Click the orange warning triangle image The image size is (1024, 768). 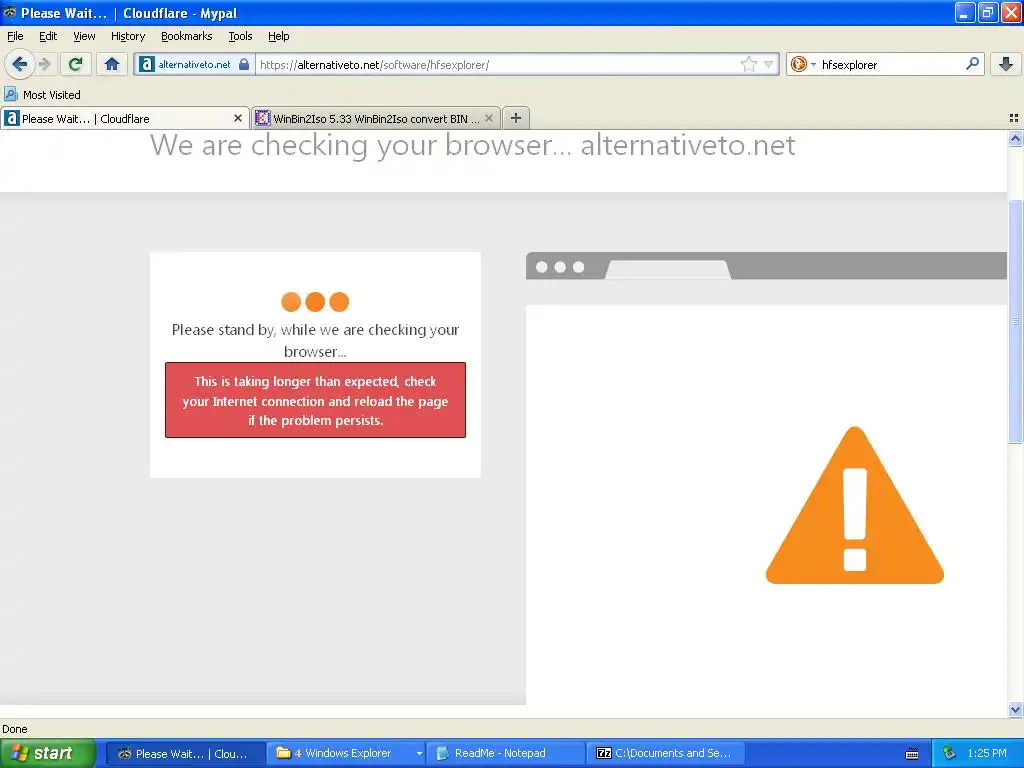854,505
